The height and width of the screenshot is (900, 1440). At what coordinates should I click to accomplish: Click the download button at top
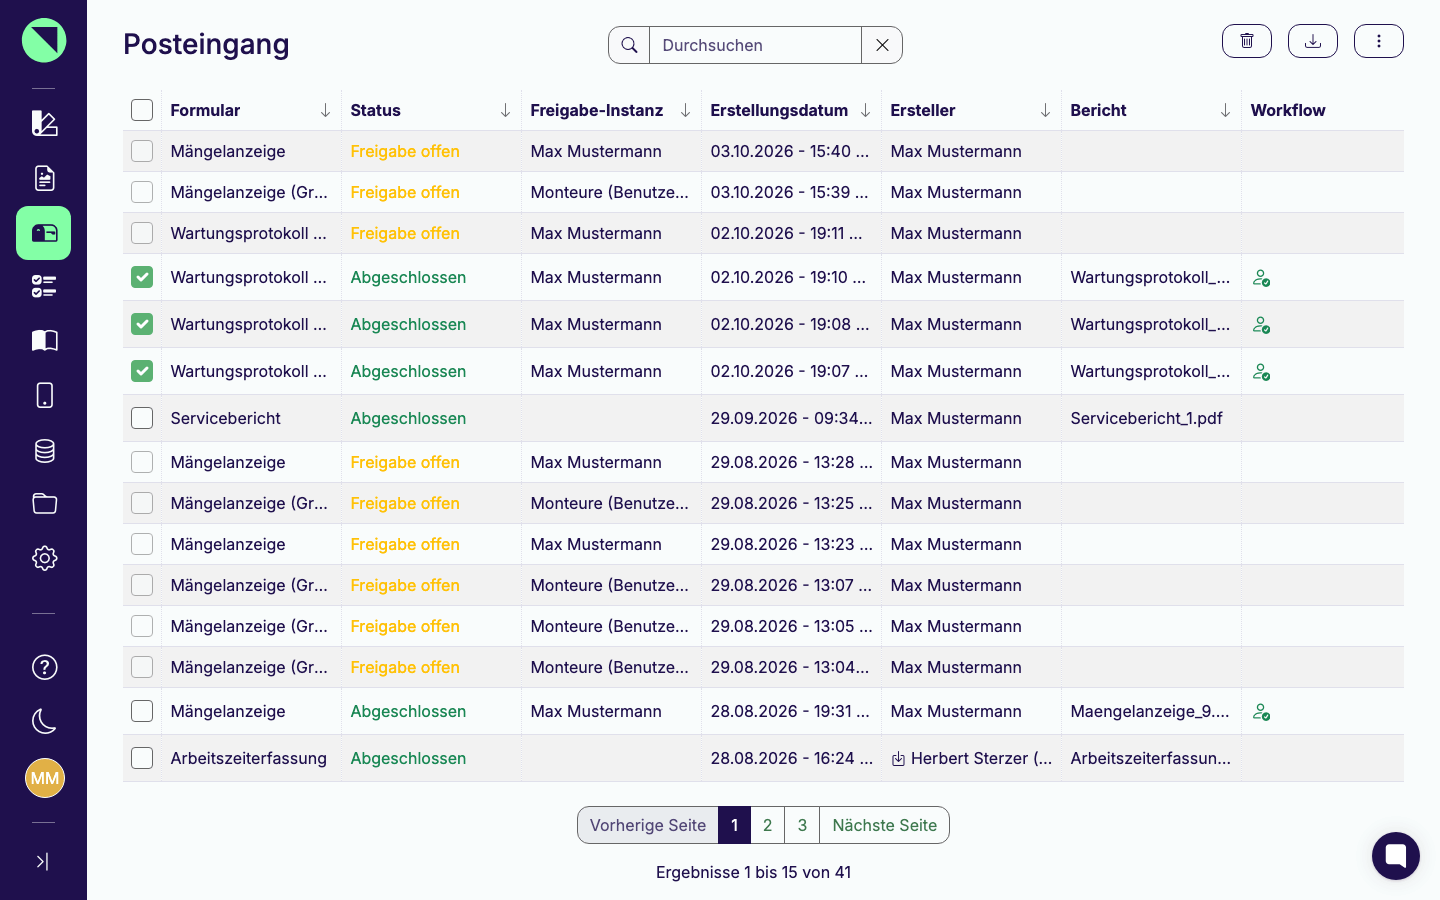pos(1312,41)
